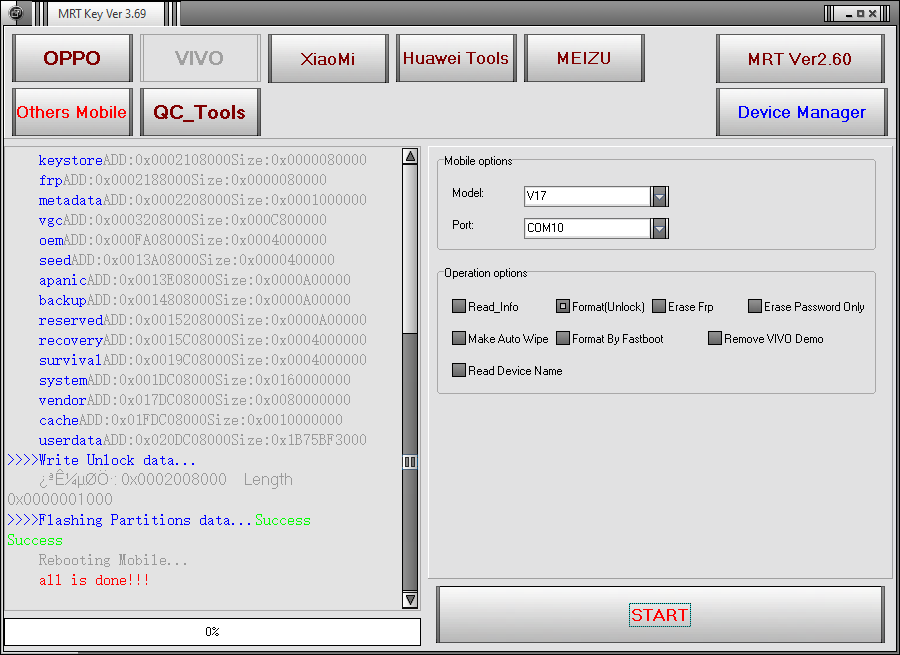Expand the Port dropdown arrow
The image size is (900, 655).
[x=660, y=228]
